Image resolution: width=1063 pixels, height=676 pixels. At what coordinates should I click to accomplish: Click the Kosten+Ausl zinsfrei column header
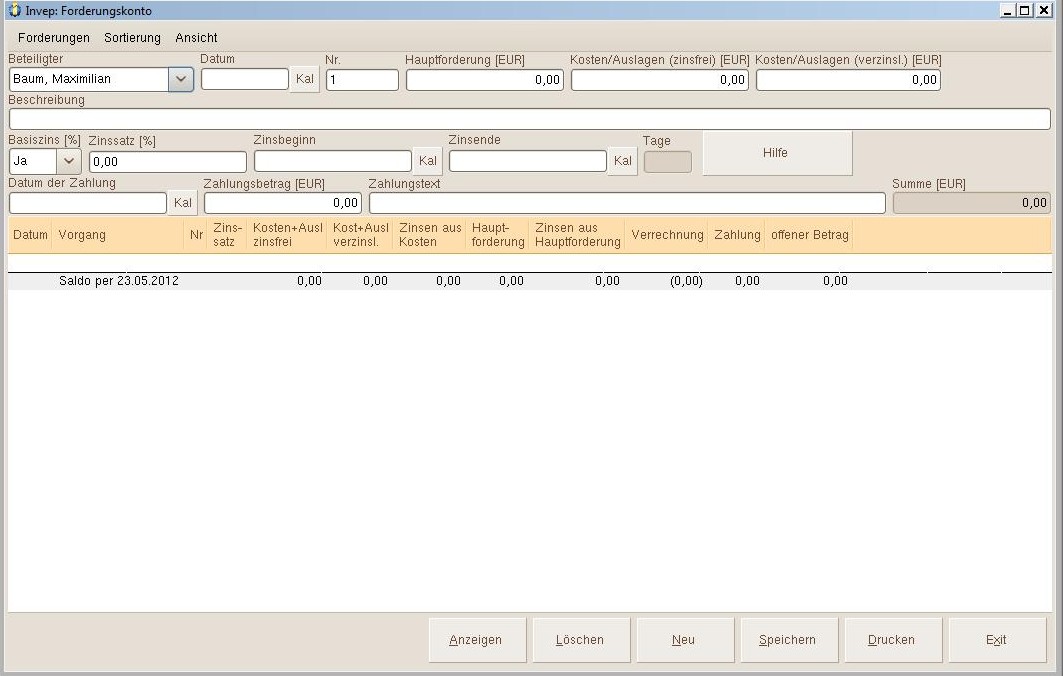click(287, 235)
